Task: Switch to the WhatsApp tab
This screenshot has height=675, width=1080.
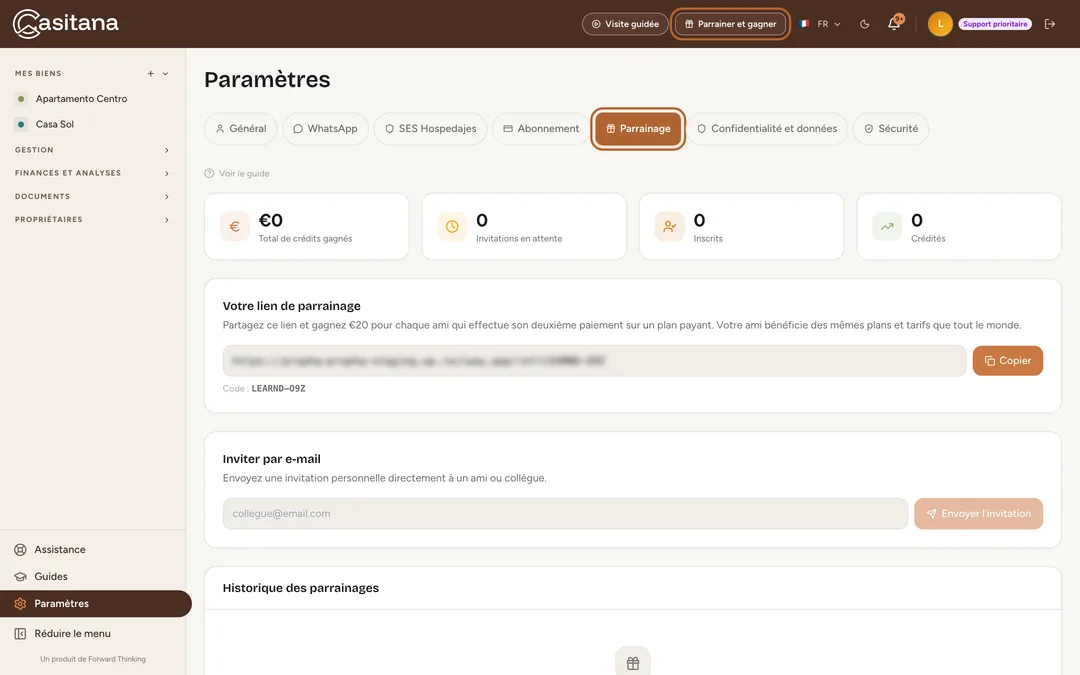Action: [325, 129]
